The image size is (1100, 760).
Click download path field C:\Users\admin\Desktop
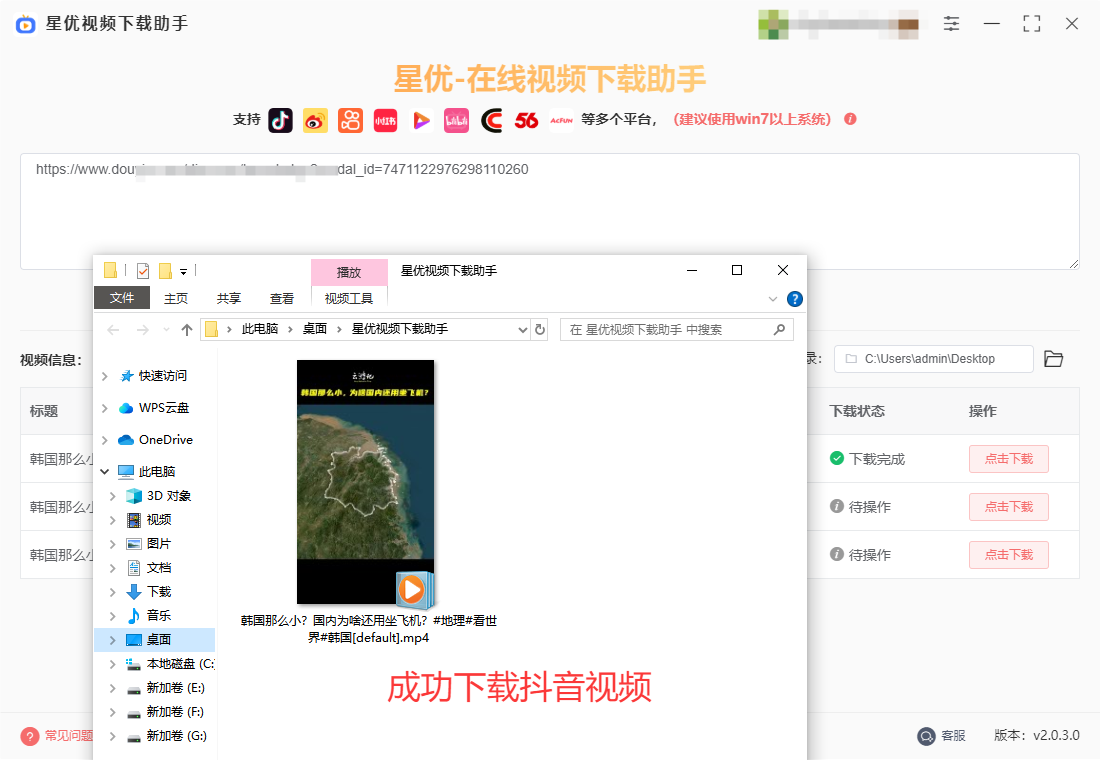pyautogui.click(x=934, y=359)
